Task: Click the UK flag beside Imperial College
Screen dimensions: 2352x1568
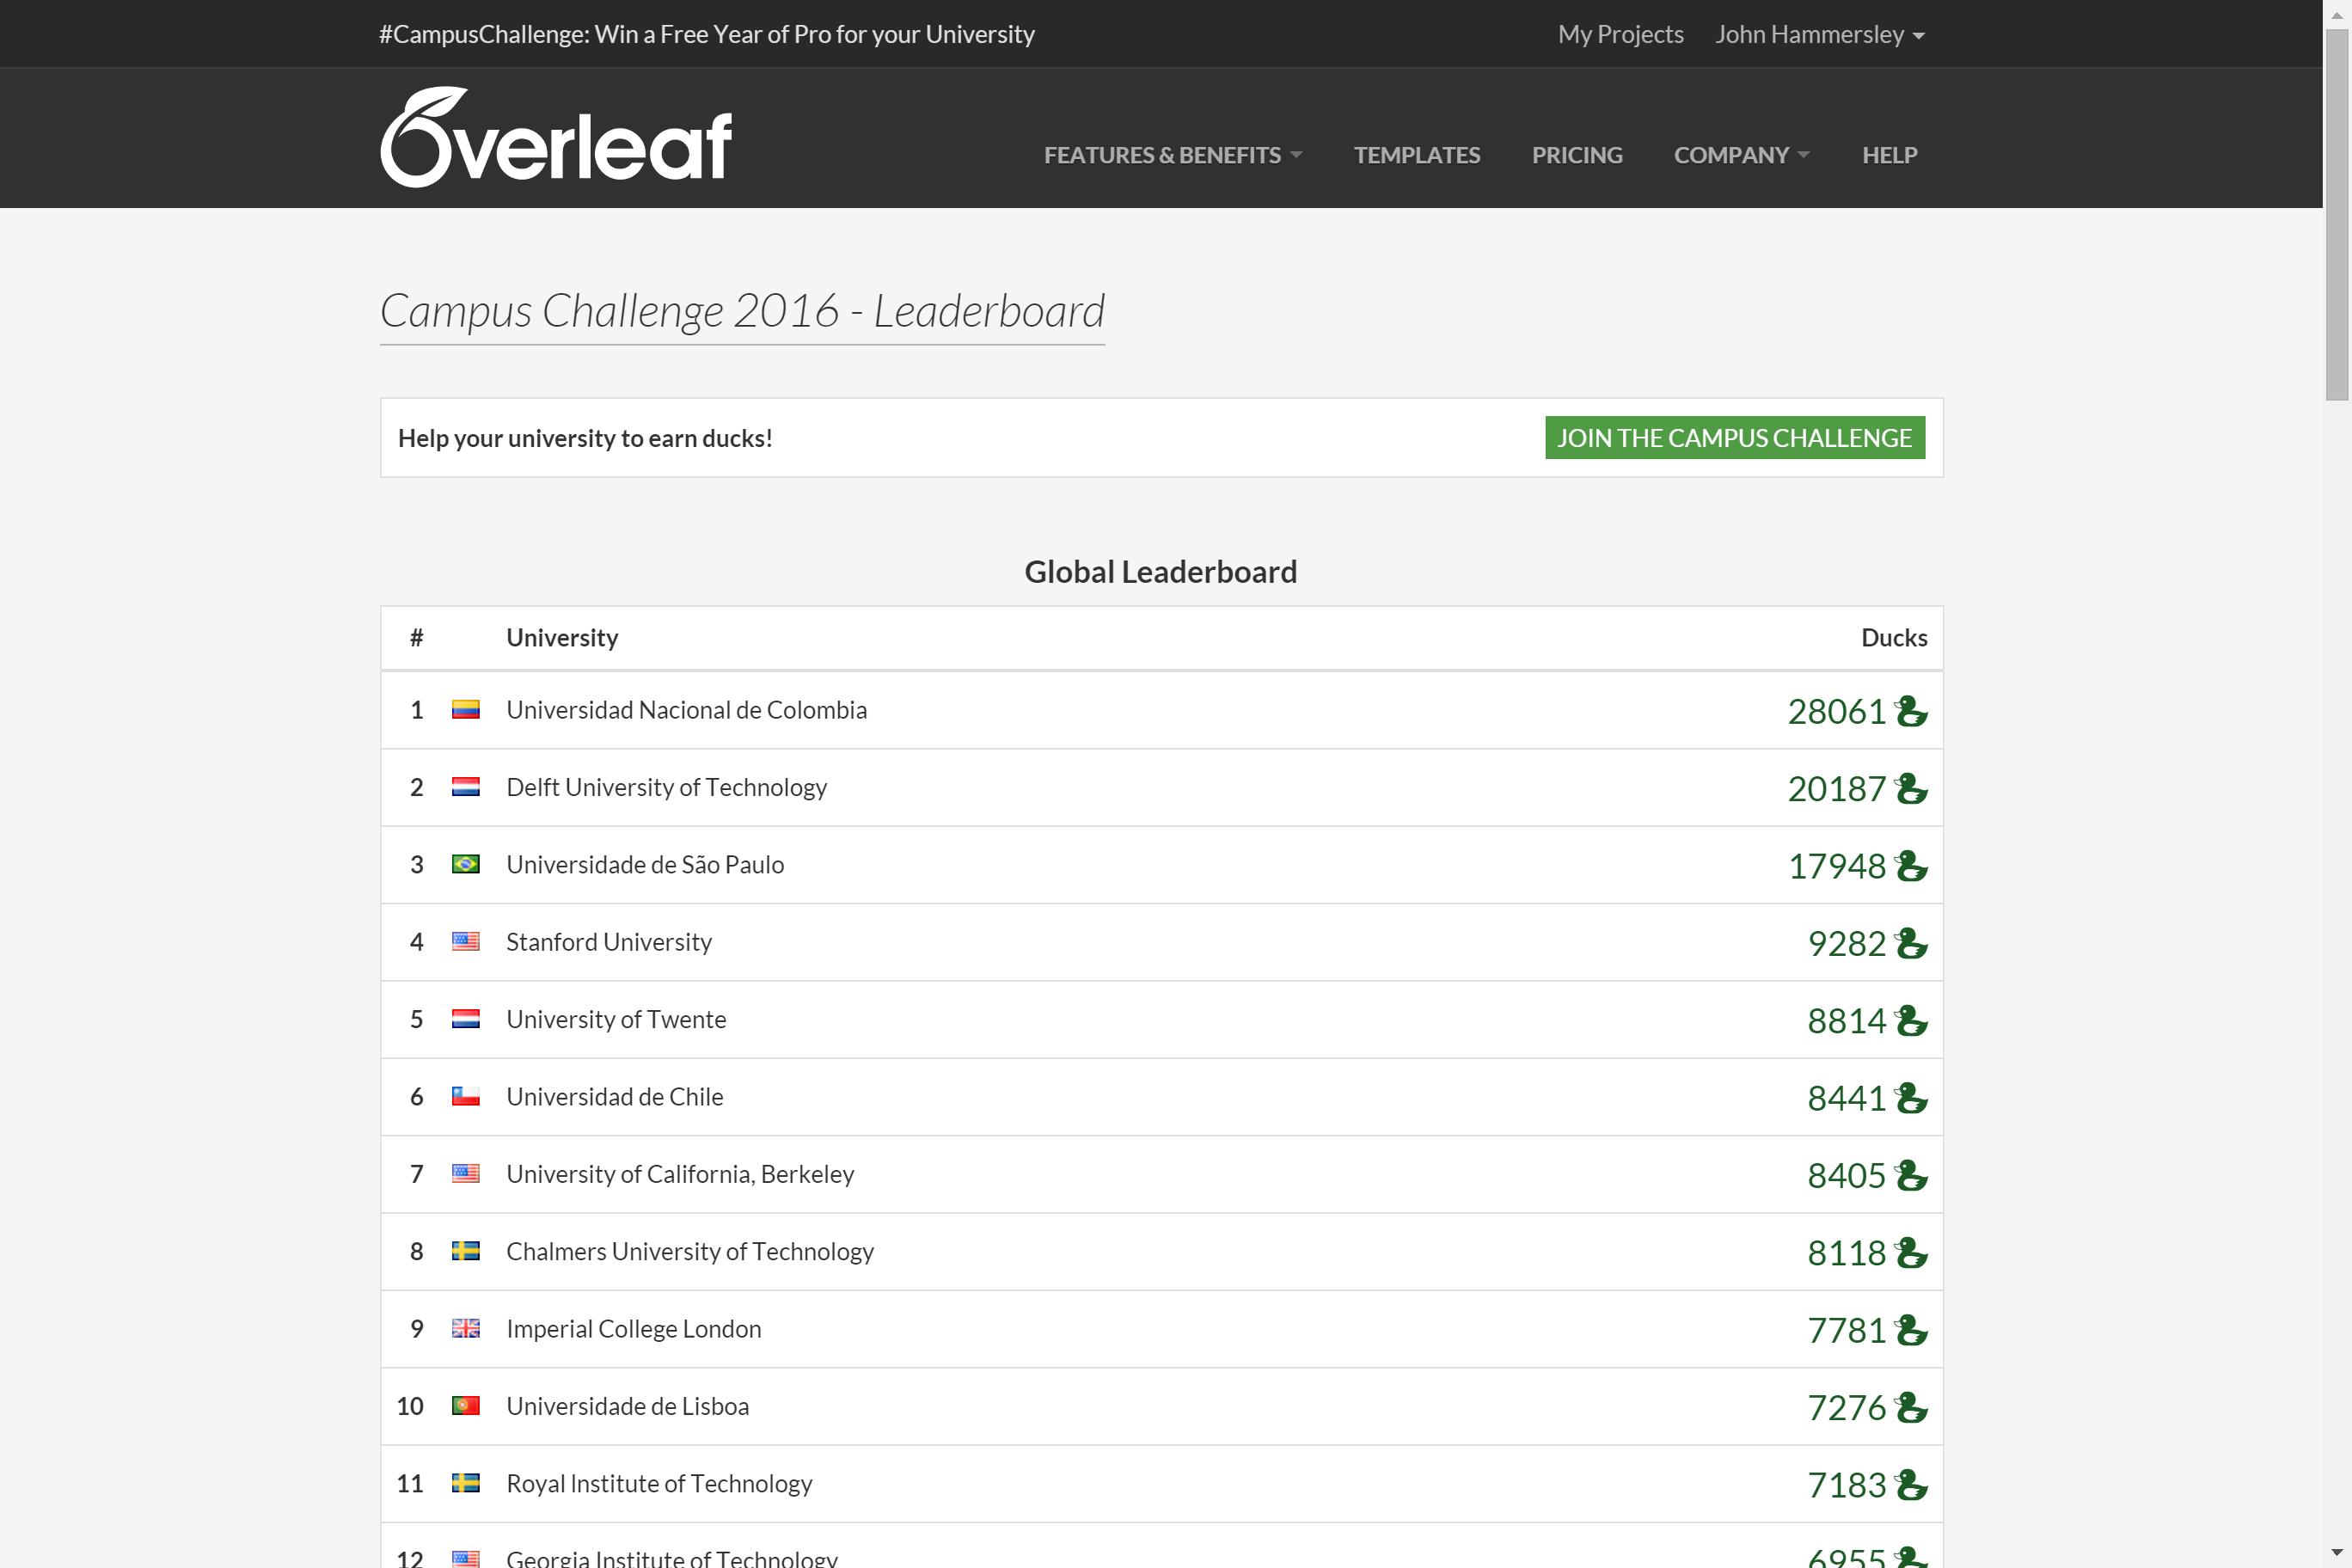Action: point(465,1328)
